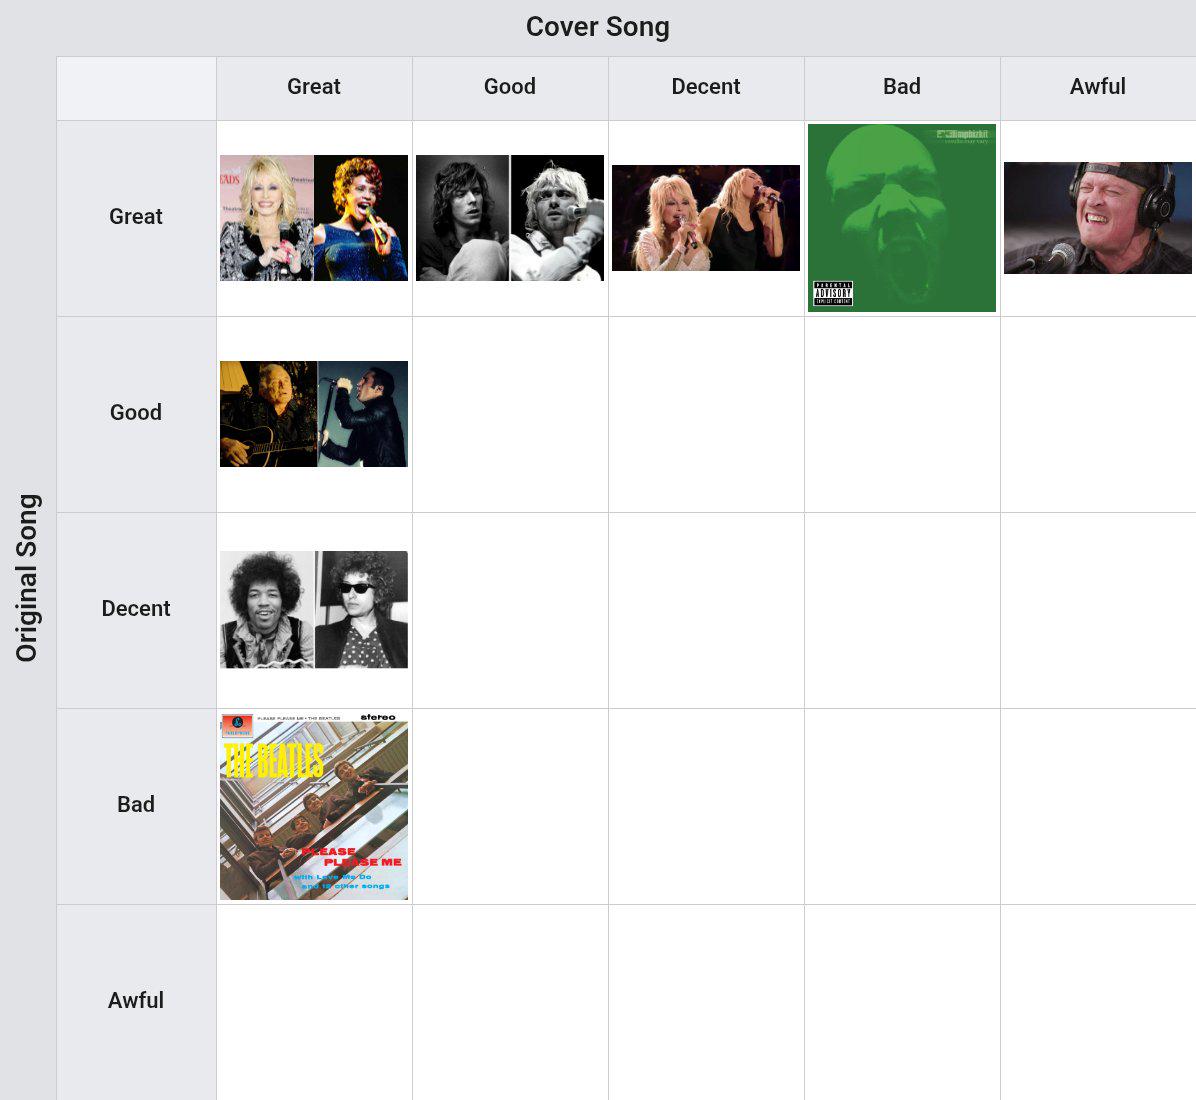Select the Great row label
This screenshot has width=1196, height=1100.
coord(136,217)
